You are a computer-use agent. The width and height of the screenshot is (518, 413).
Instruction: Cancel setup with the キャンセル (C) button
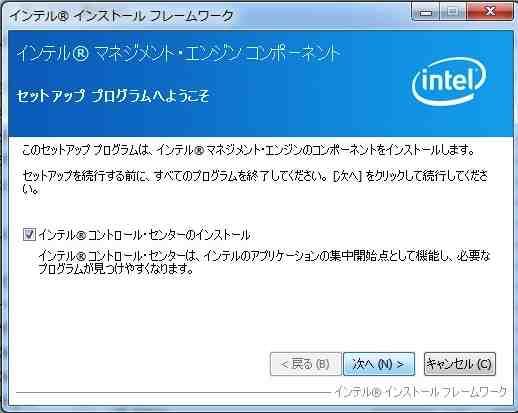coord(460,364)
